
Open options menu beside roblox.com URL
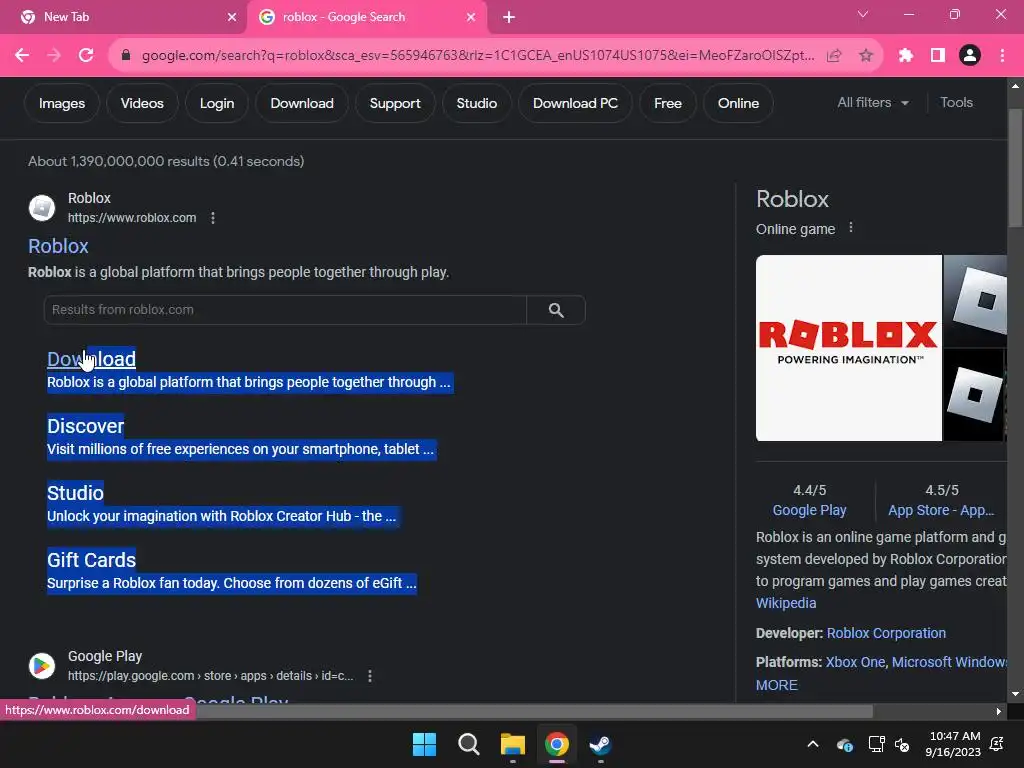tap(213, 218)
